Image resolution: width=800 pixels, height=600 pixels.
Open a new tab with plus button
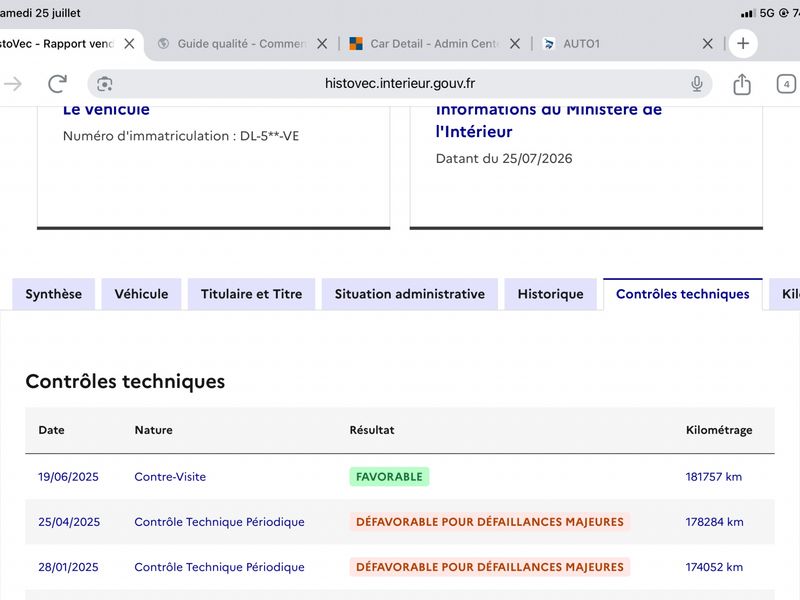(743, 43)
